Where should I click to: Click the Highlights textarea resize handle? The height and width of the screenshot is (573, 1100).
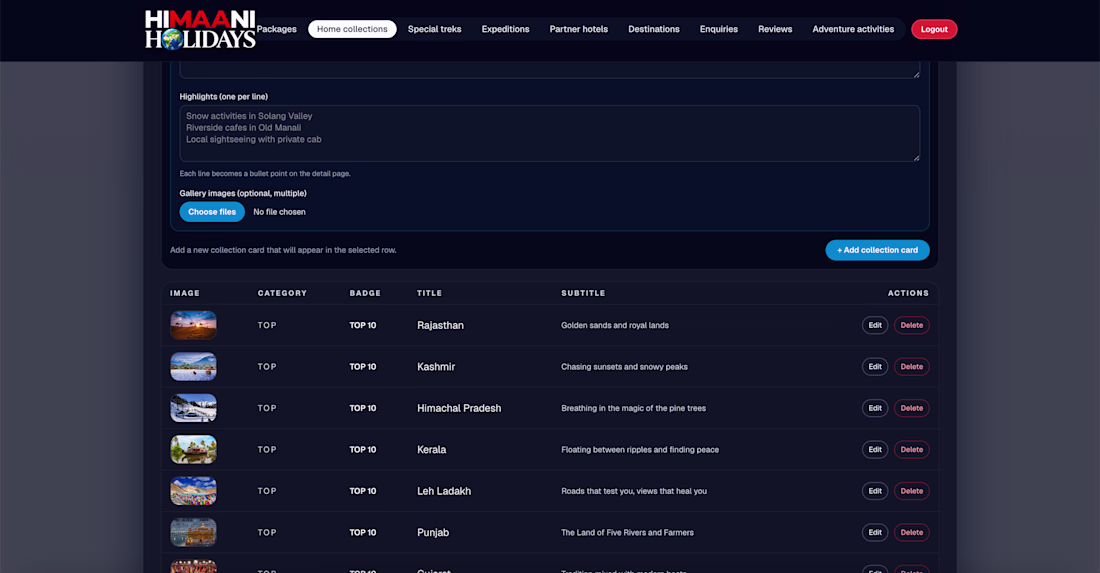[915, 157]
